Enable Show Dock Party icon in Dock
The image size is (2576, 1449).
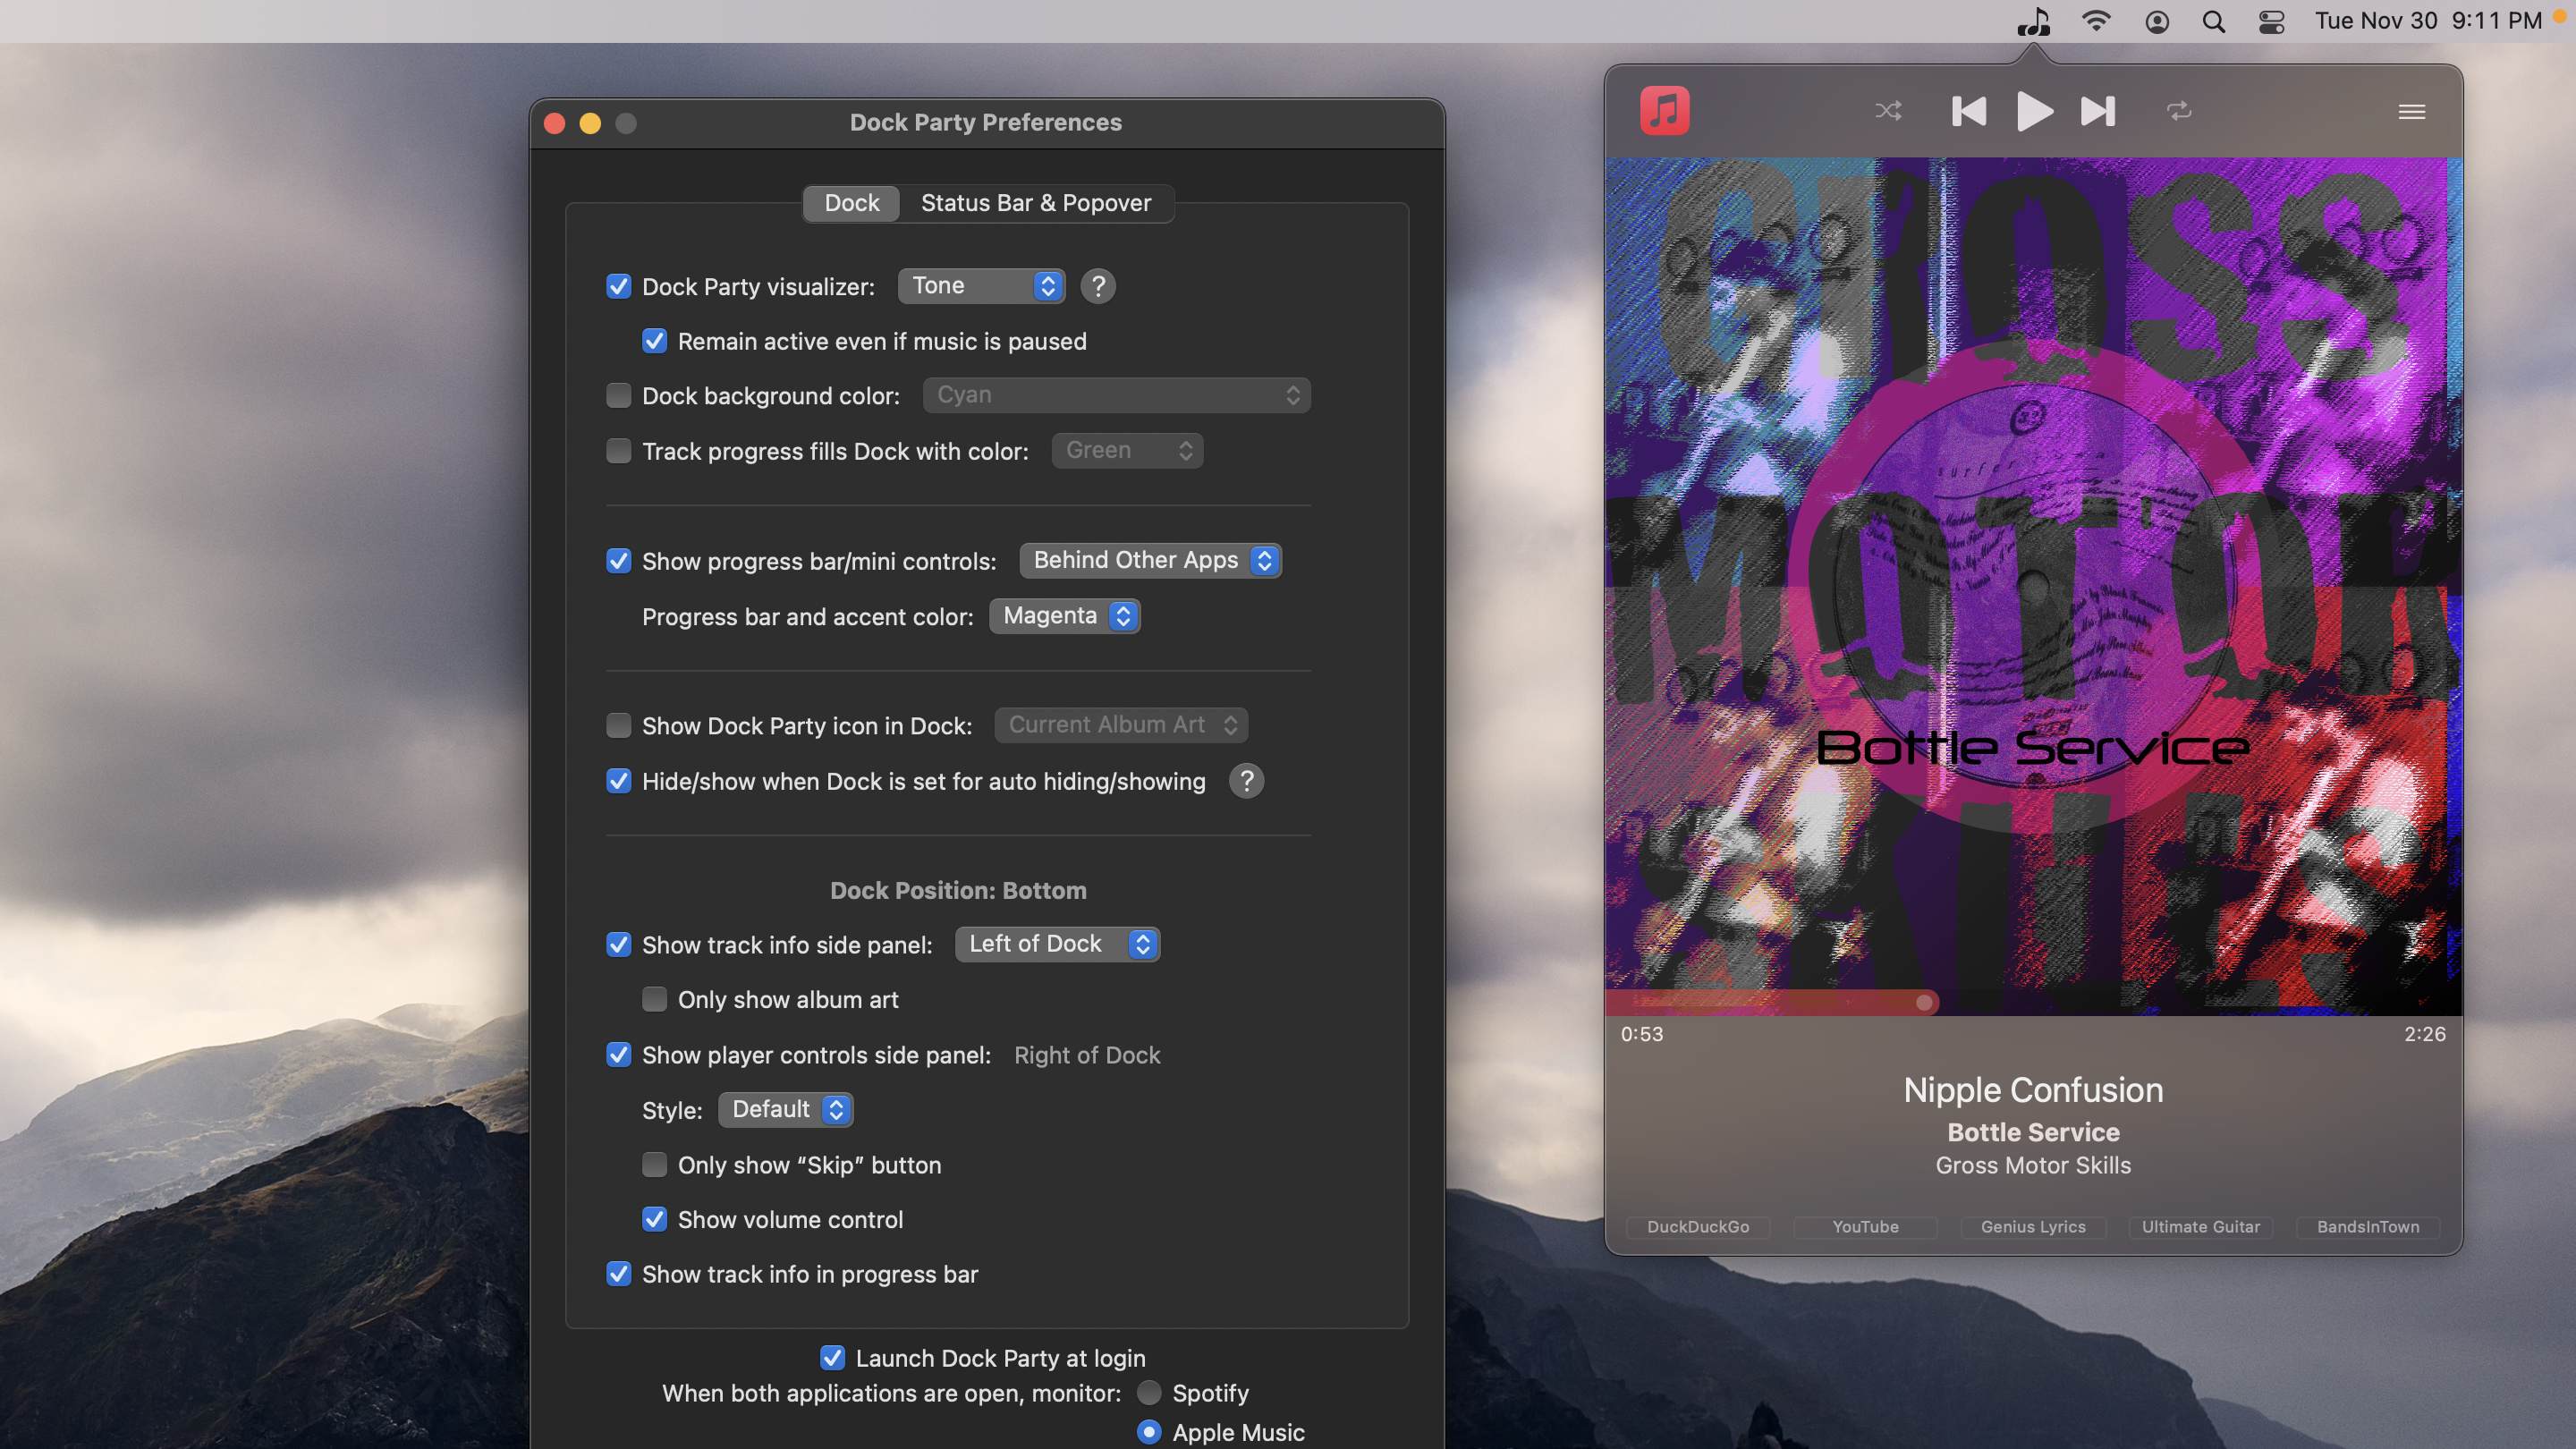[x=619, y=725]
